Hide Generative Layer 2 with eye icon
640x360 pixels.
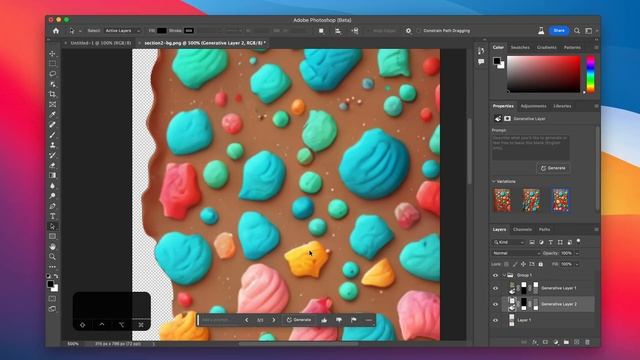(x=496, y=304)
